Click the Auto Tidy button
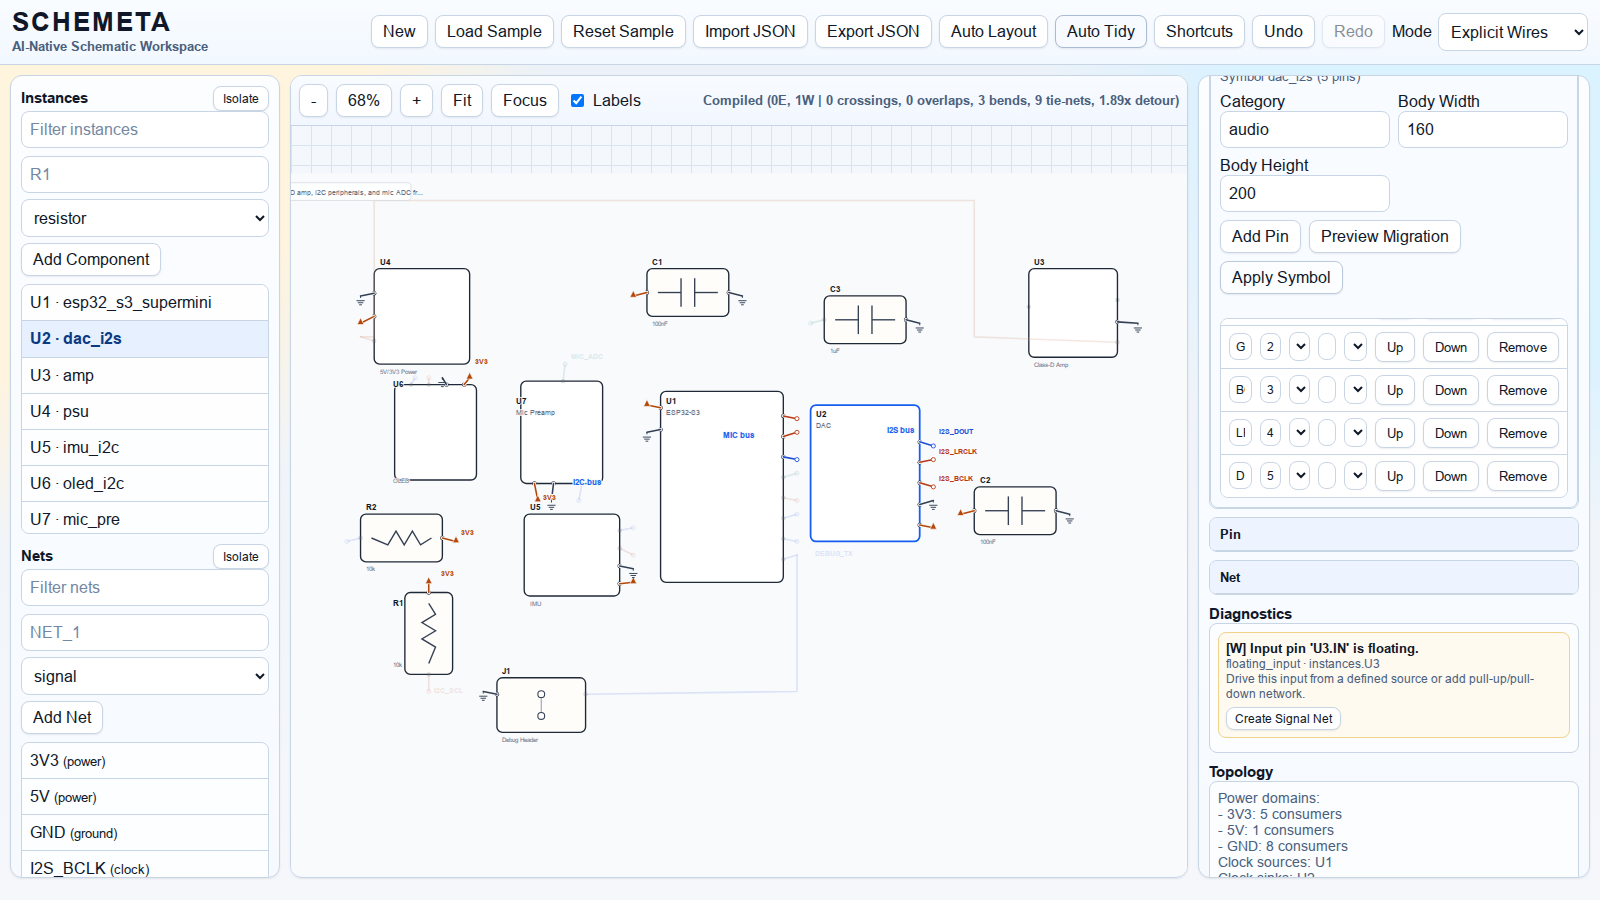The width and height of the screenshot is (1600, 900). point(1100,32)
